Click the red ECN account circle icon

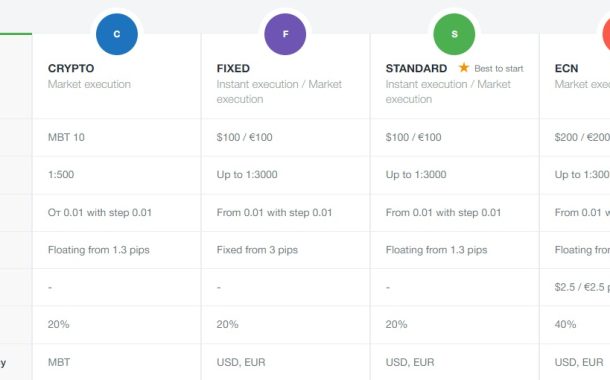click(606, 34)
